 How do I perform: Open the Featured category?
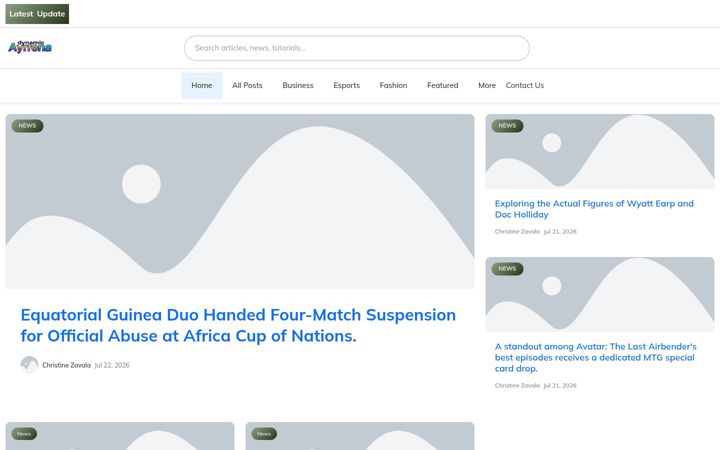[443, 85]
